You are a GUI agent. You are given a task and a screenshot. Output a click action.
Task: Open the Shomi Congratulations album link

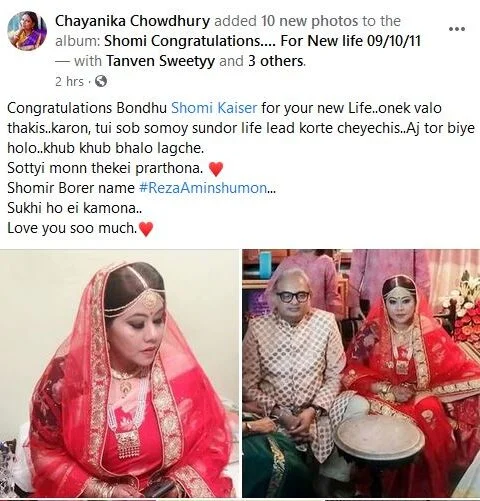[x=263, y=41]
